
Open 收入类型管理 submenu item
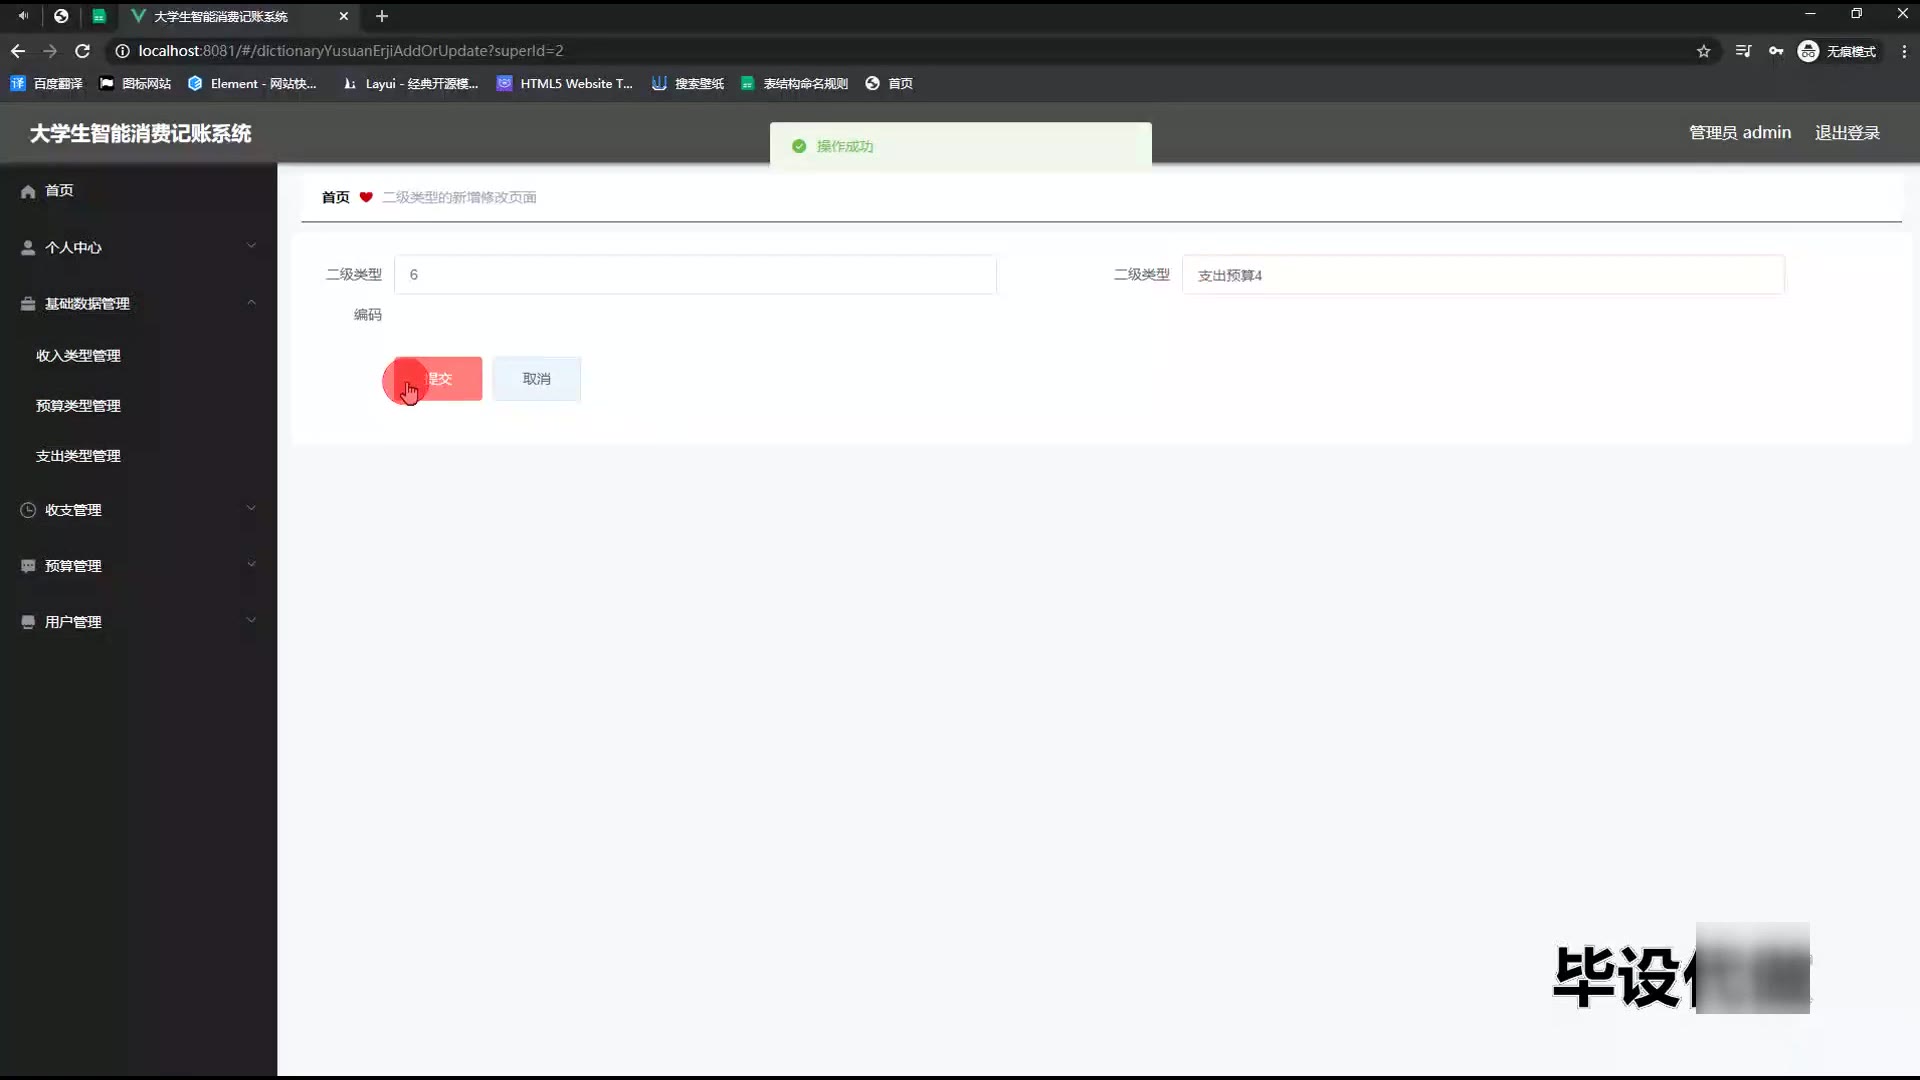point(78,356)
